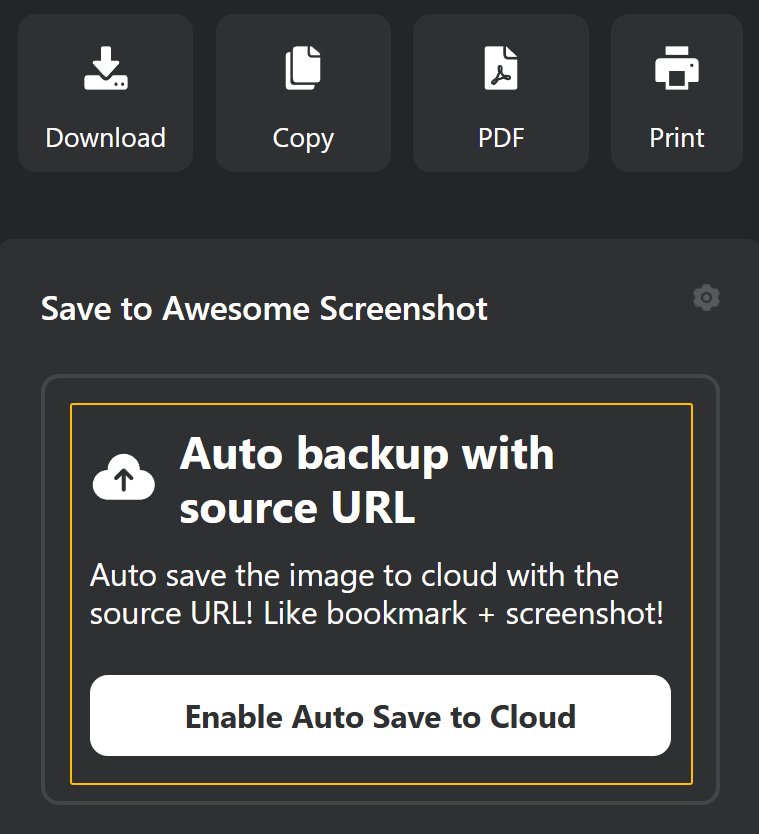
Task: Click the Download tray arrow icon
Action: pyautogui.click(x=106, y=68)
